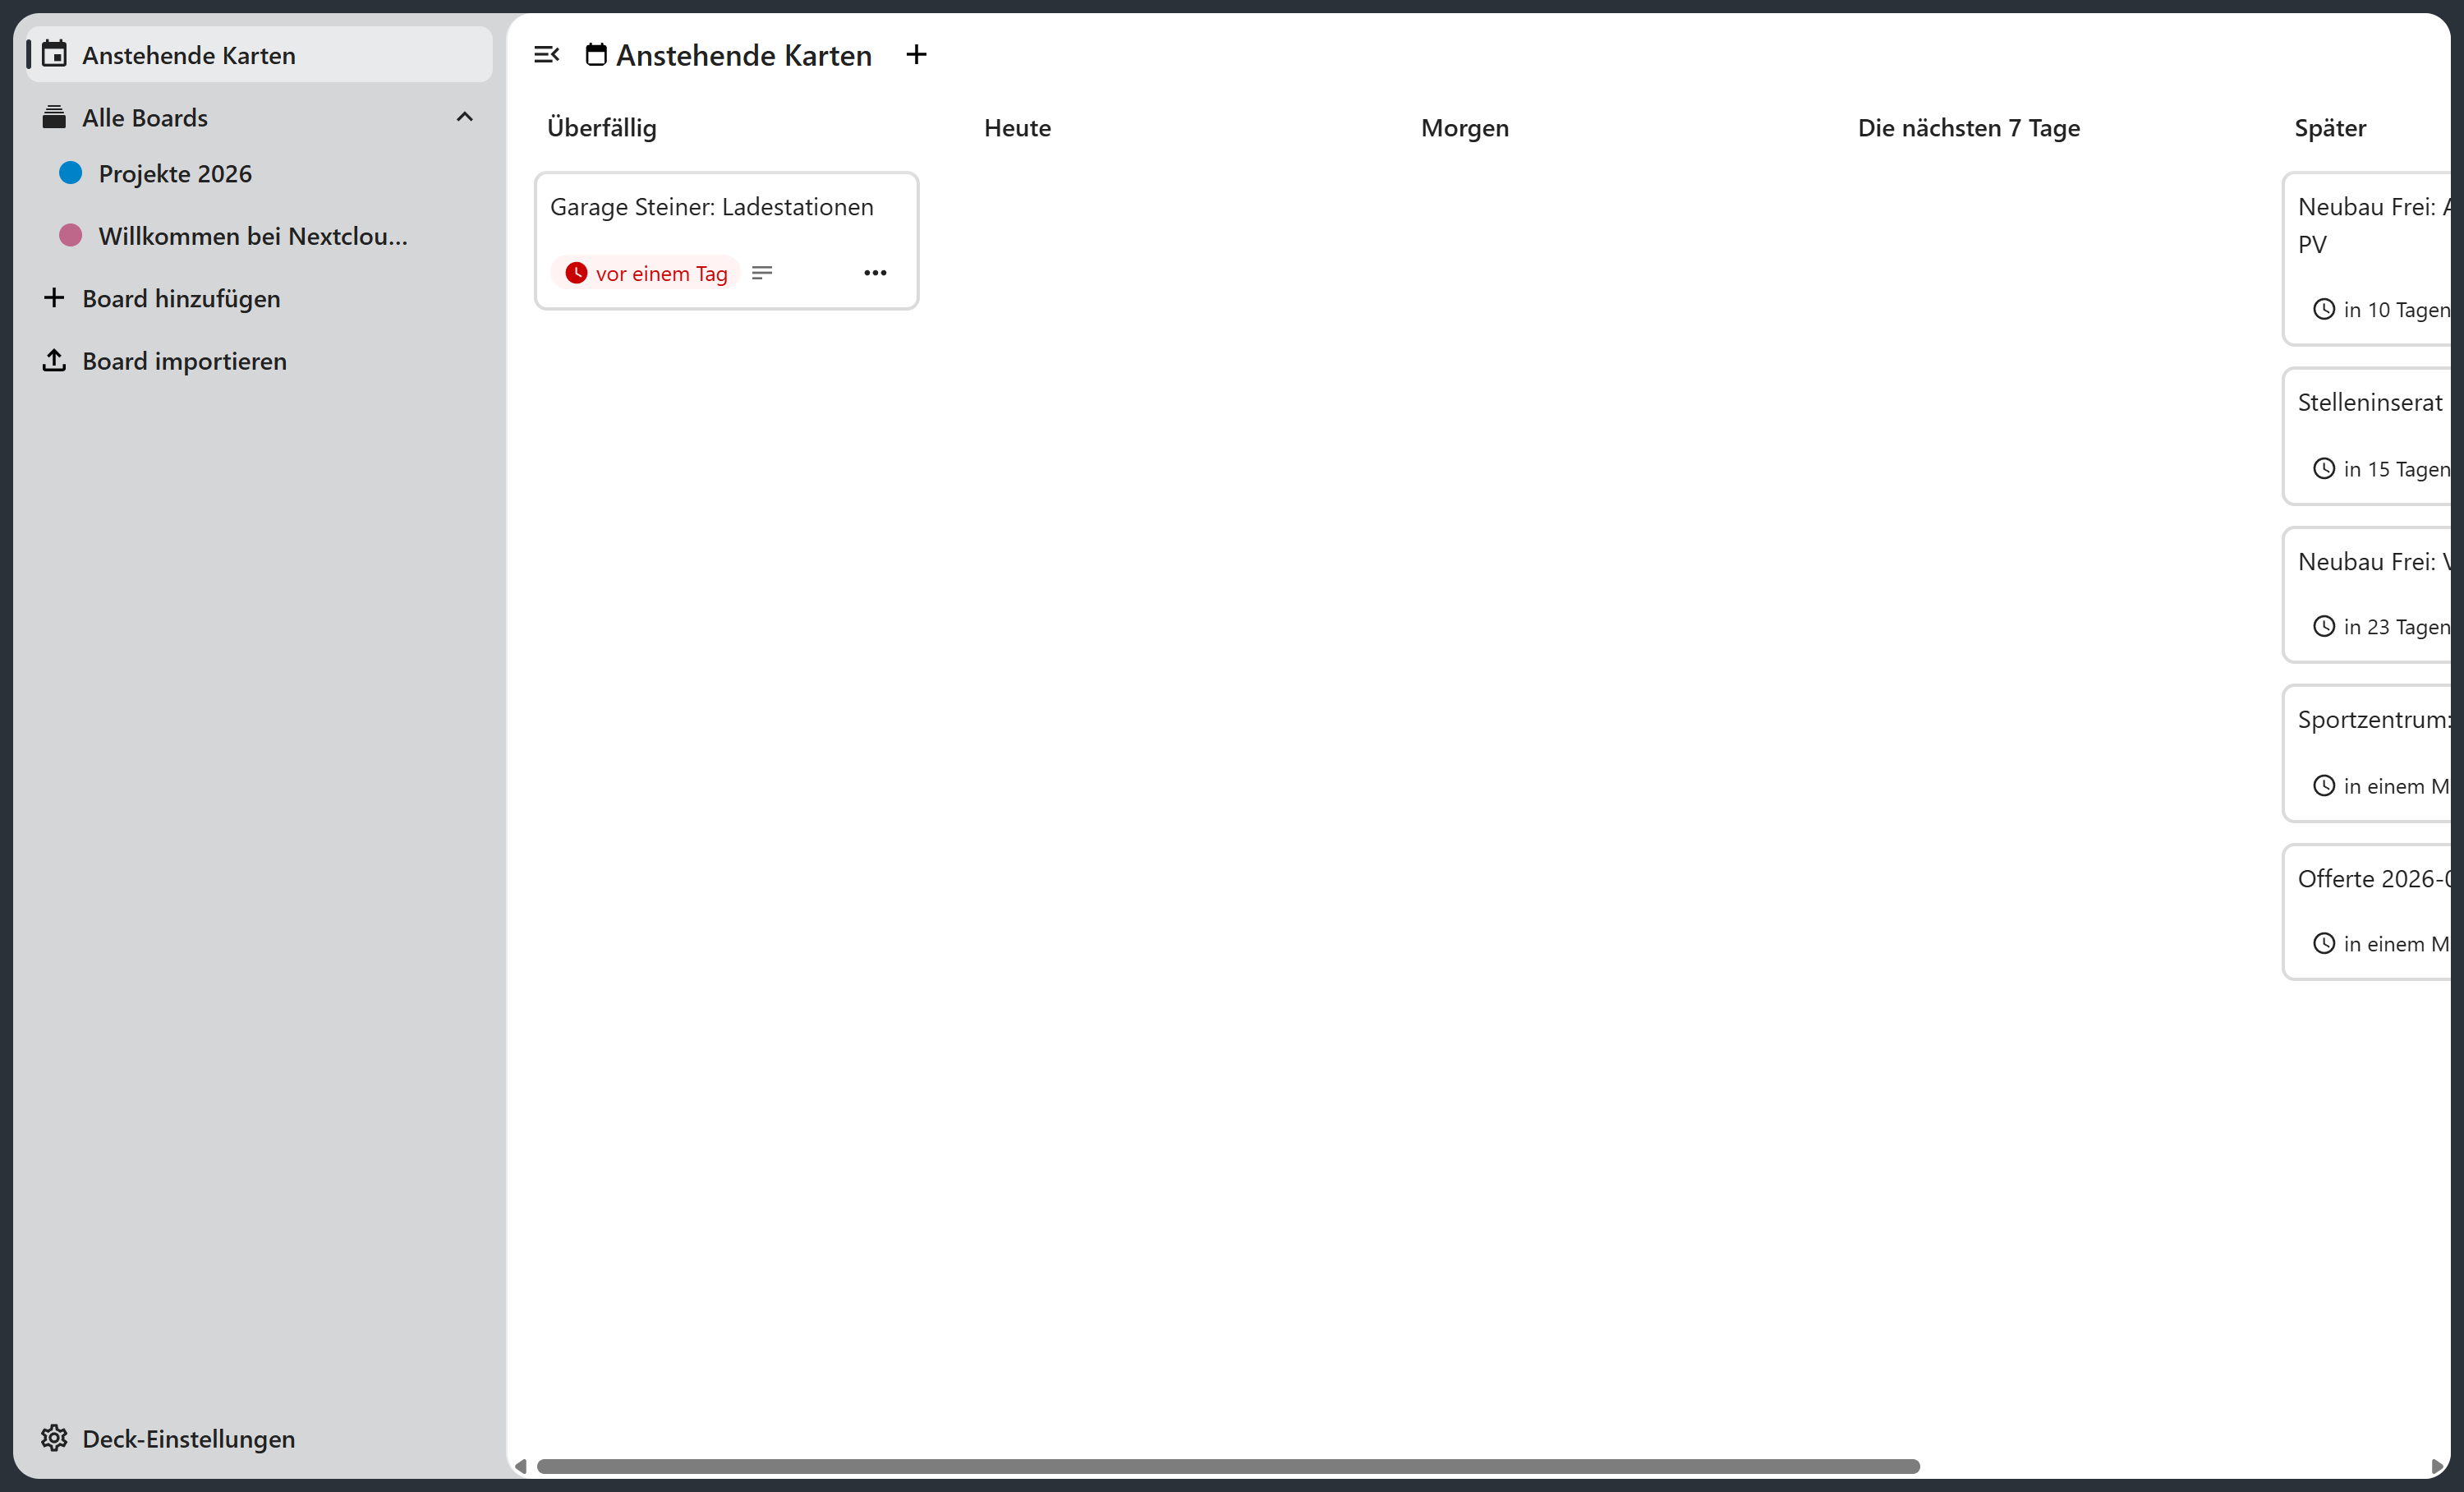Open the three-dot menu on Garage Steiner card
Screen dimensions: 2464x1492
(875, 273)
